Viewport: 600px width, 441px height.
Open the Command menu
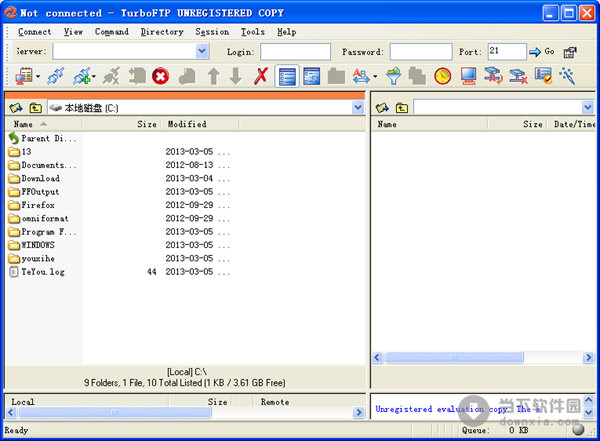112,32
